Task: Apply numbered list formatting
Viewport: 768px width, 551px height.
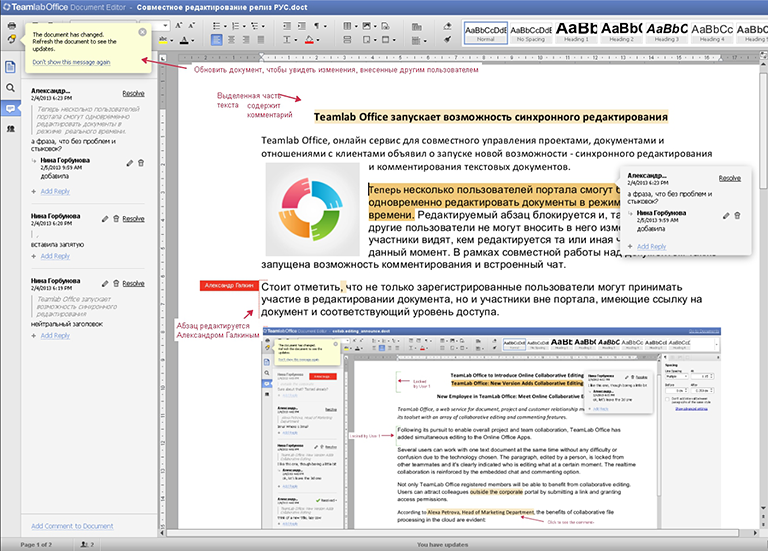Action: (235, 25)
